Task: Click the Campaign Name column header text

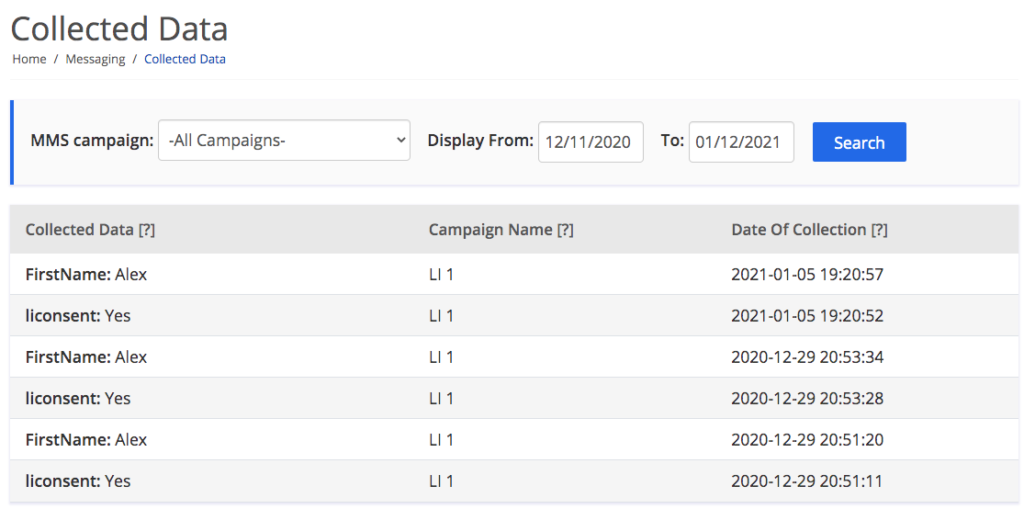Action: coord(490,230)
